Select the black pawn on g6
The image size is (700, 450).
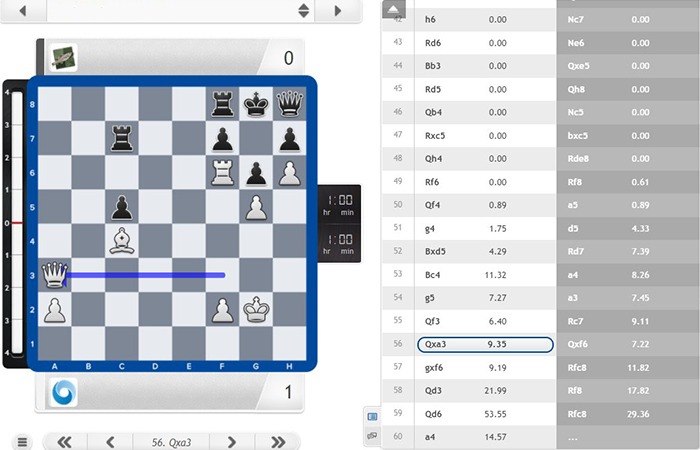tap(256, 173)
